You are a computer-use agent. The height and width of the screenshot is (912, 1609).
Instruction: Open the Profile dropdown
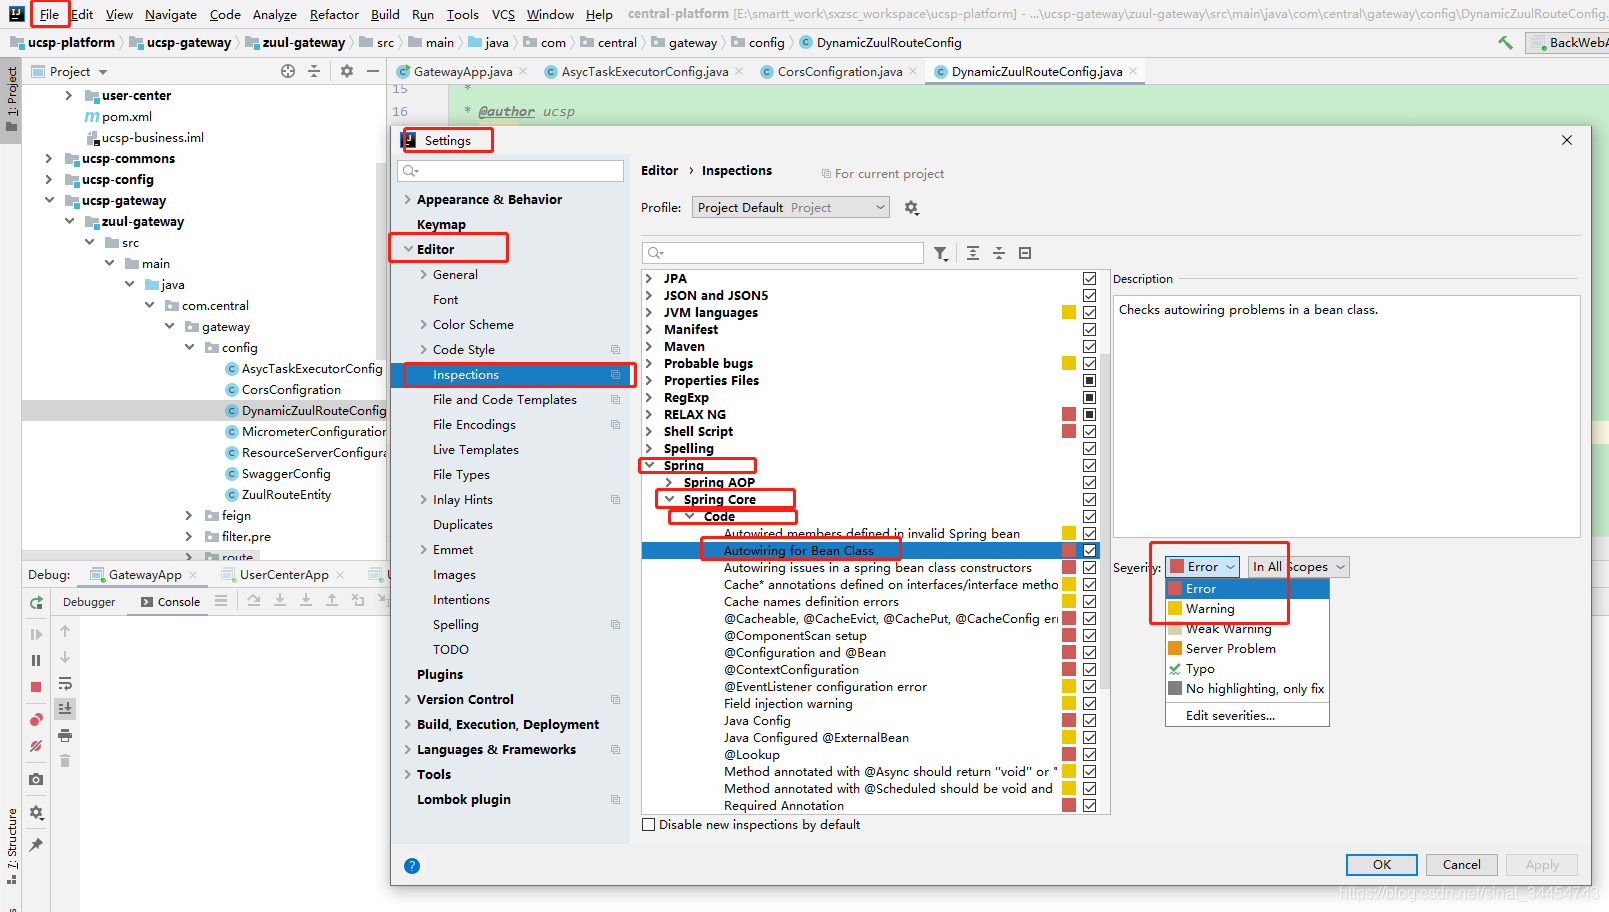pyautogui.click(x=790, y=208)
